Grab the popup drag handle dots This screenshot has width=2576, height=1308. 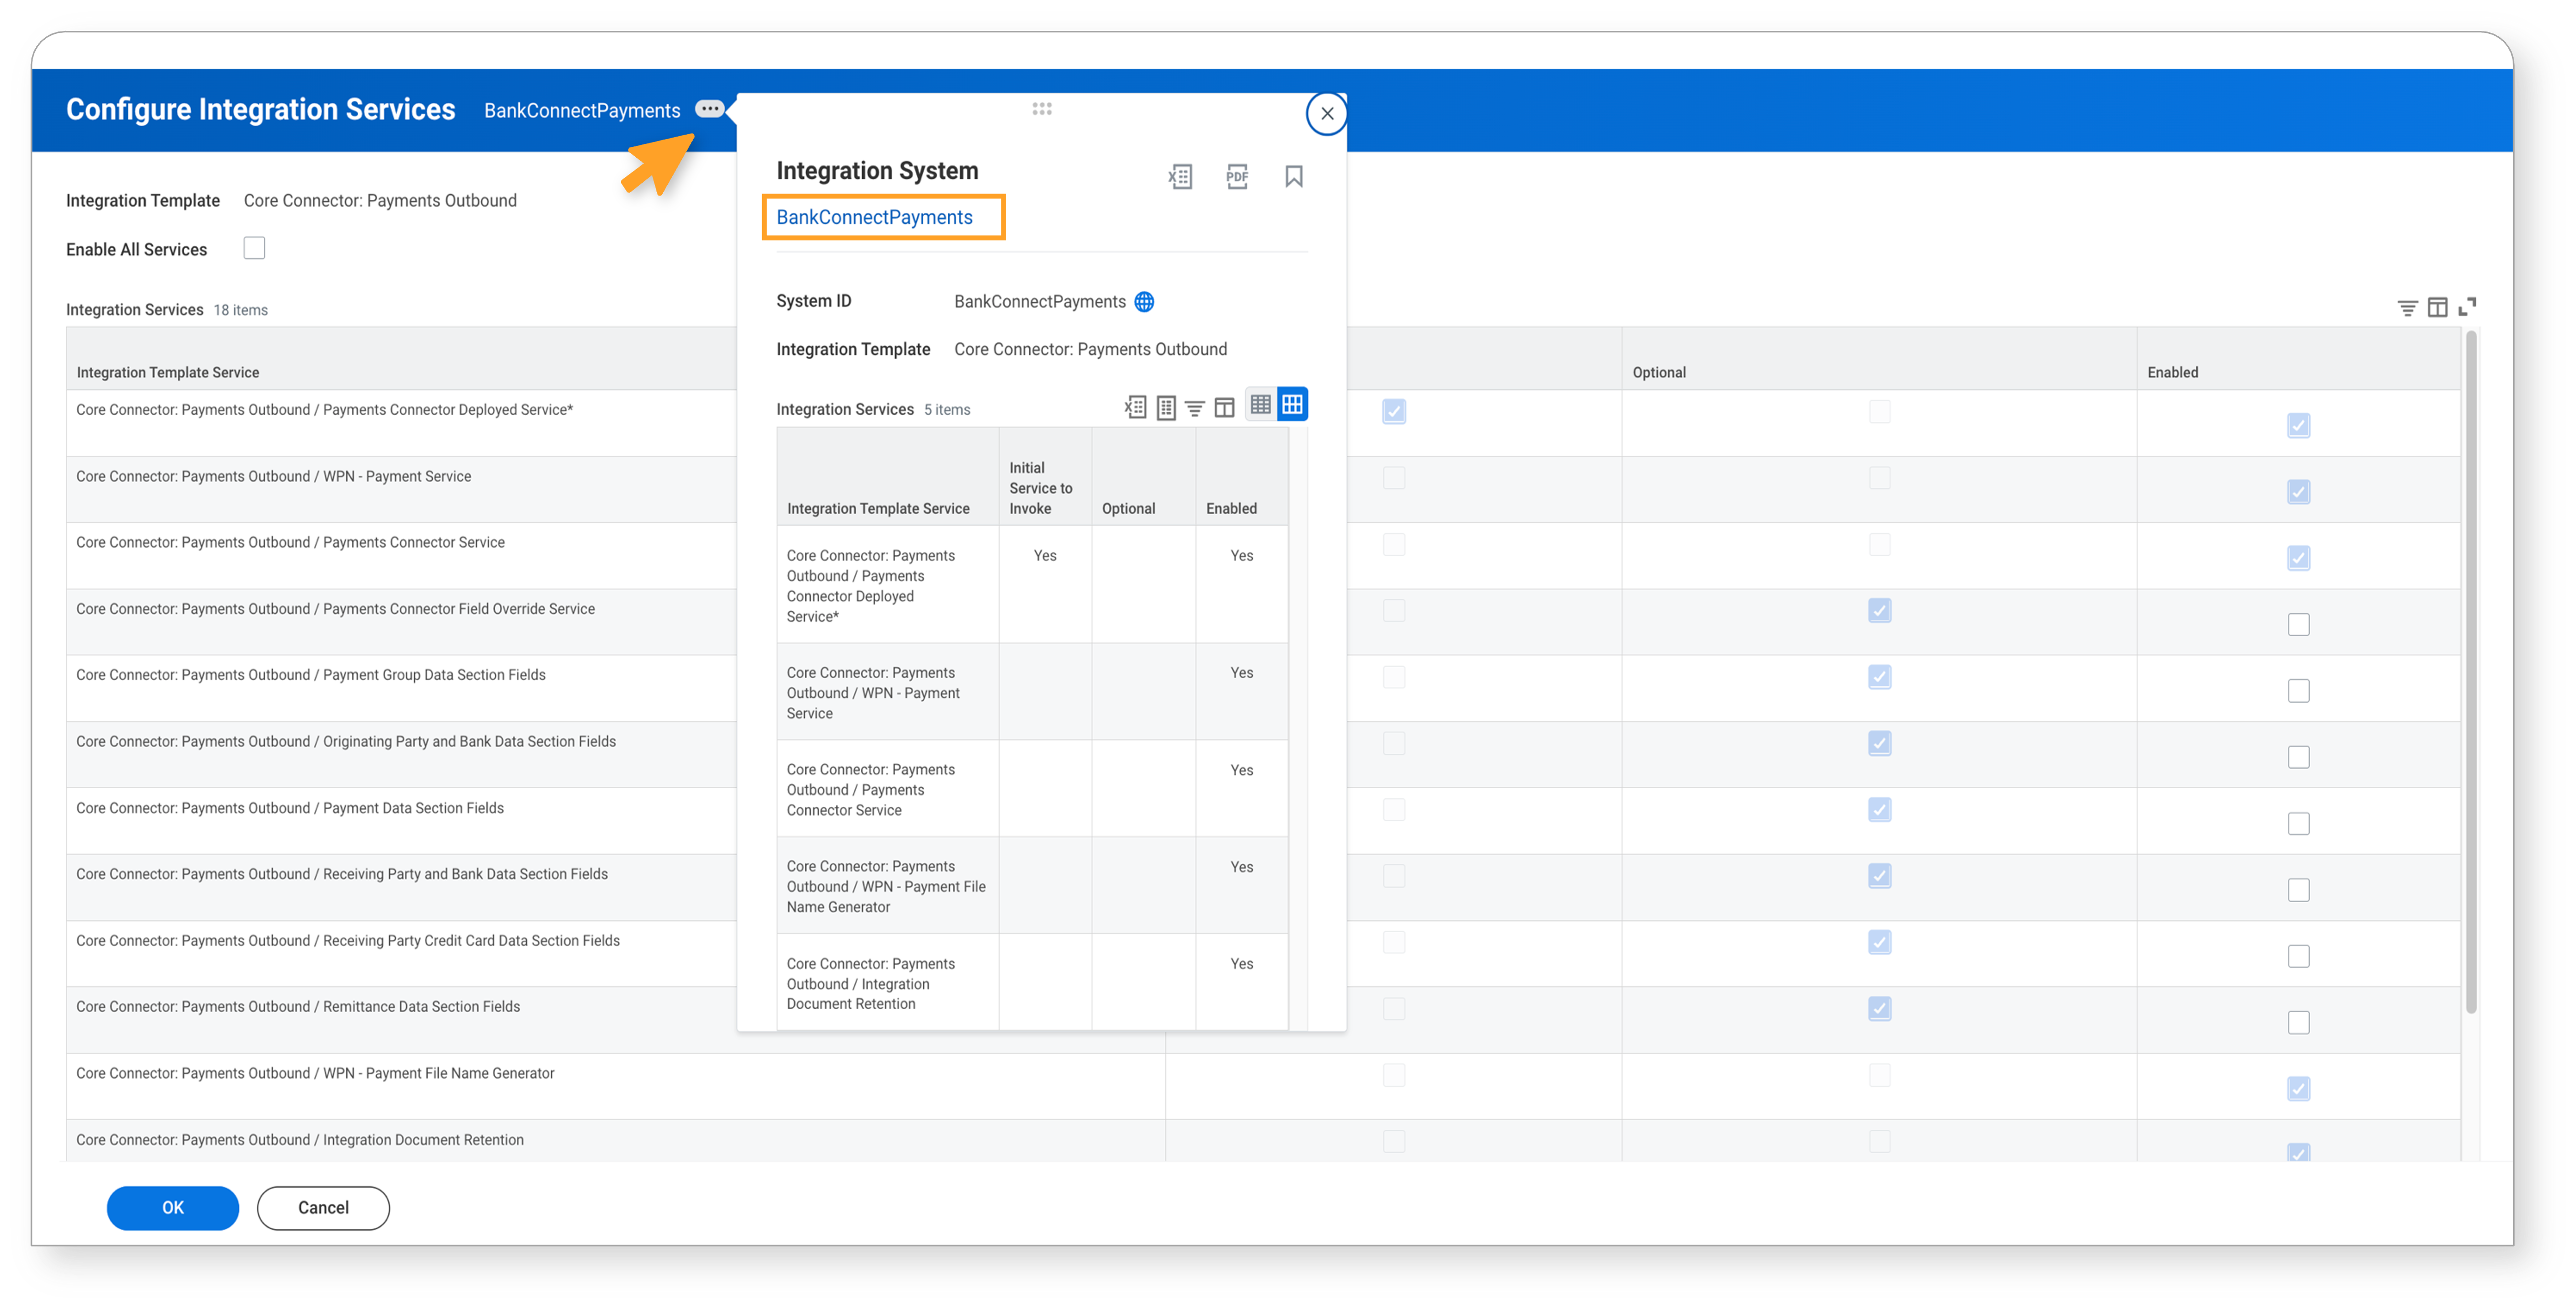click(x=1041, y=109)
